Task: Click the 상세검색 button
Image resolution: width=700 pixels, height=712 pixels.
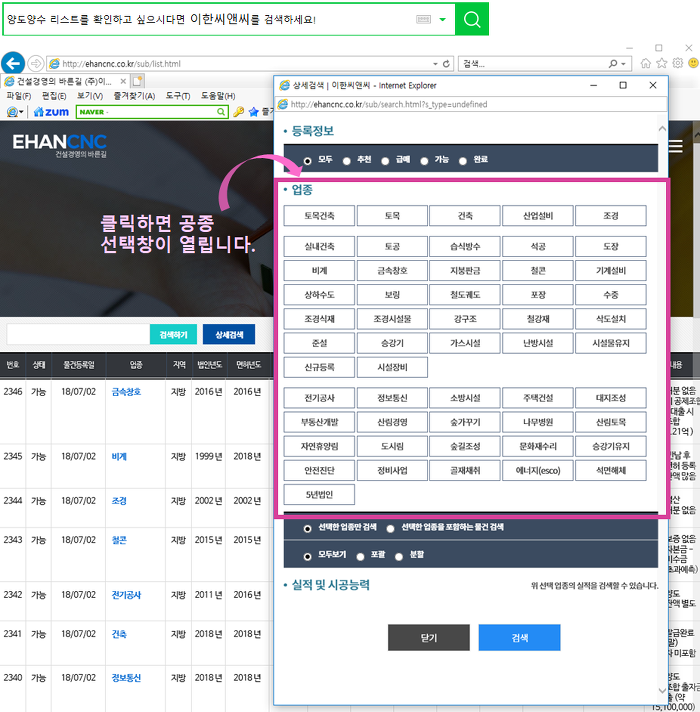Action: [229, 335]
